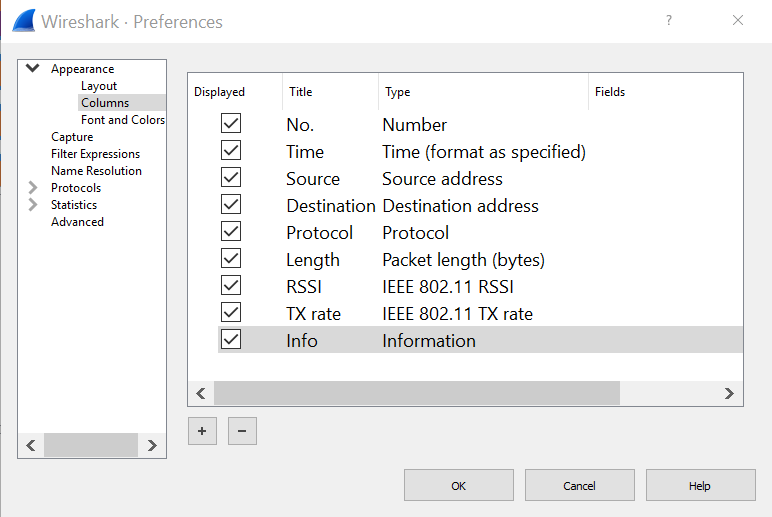Click the Wireshark shark fin logo

click(24, 21)
